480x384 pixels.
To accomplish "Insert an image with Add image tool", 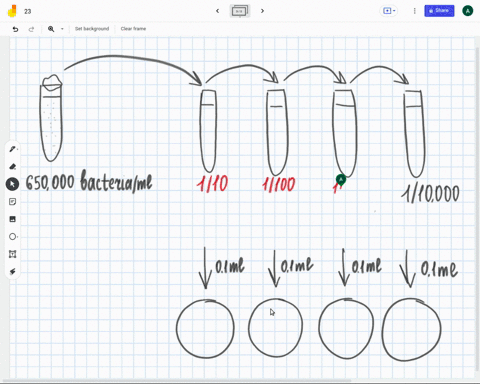I will (x=13, y=219).
